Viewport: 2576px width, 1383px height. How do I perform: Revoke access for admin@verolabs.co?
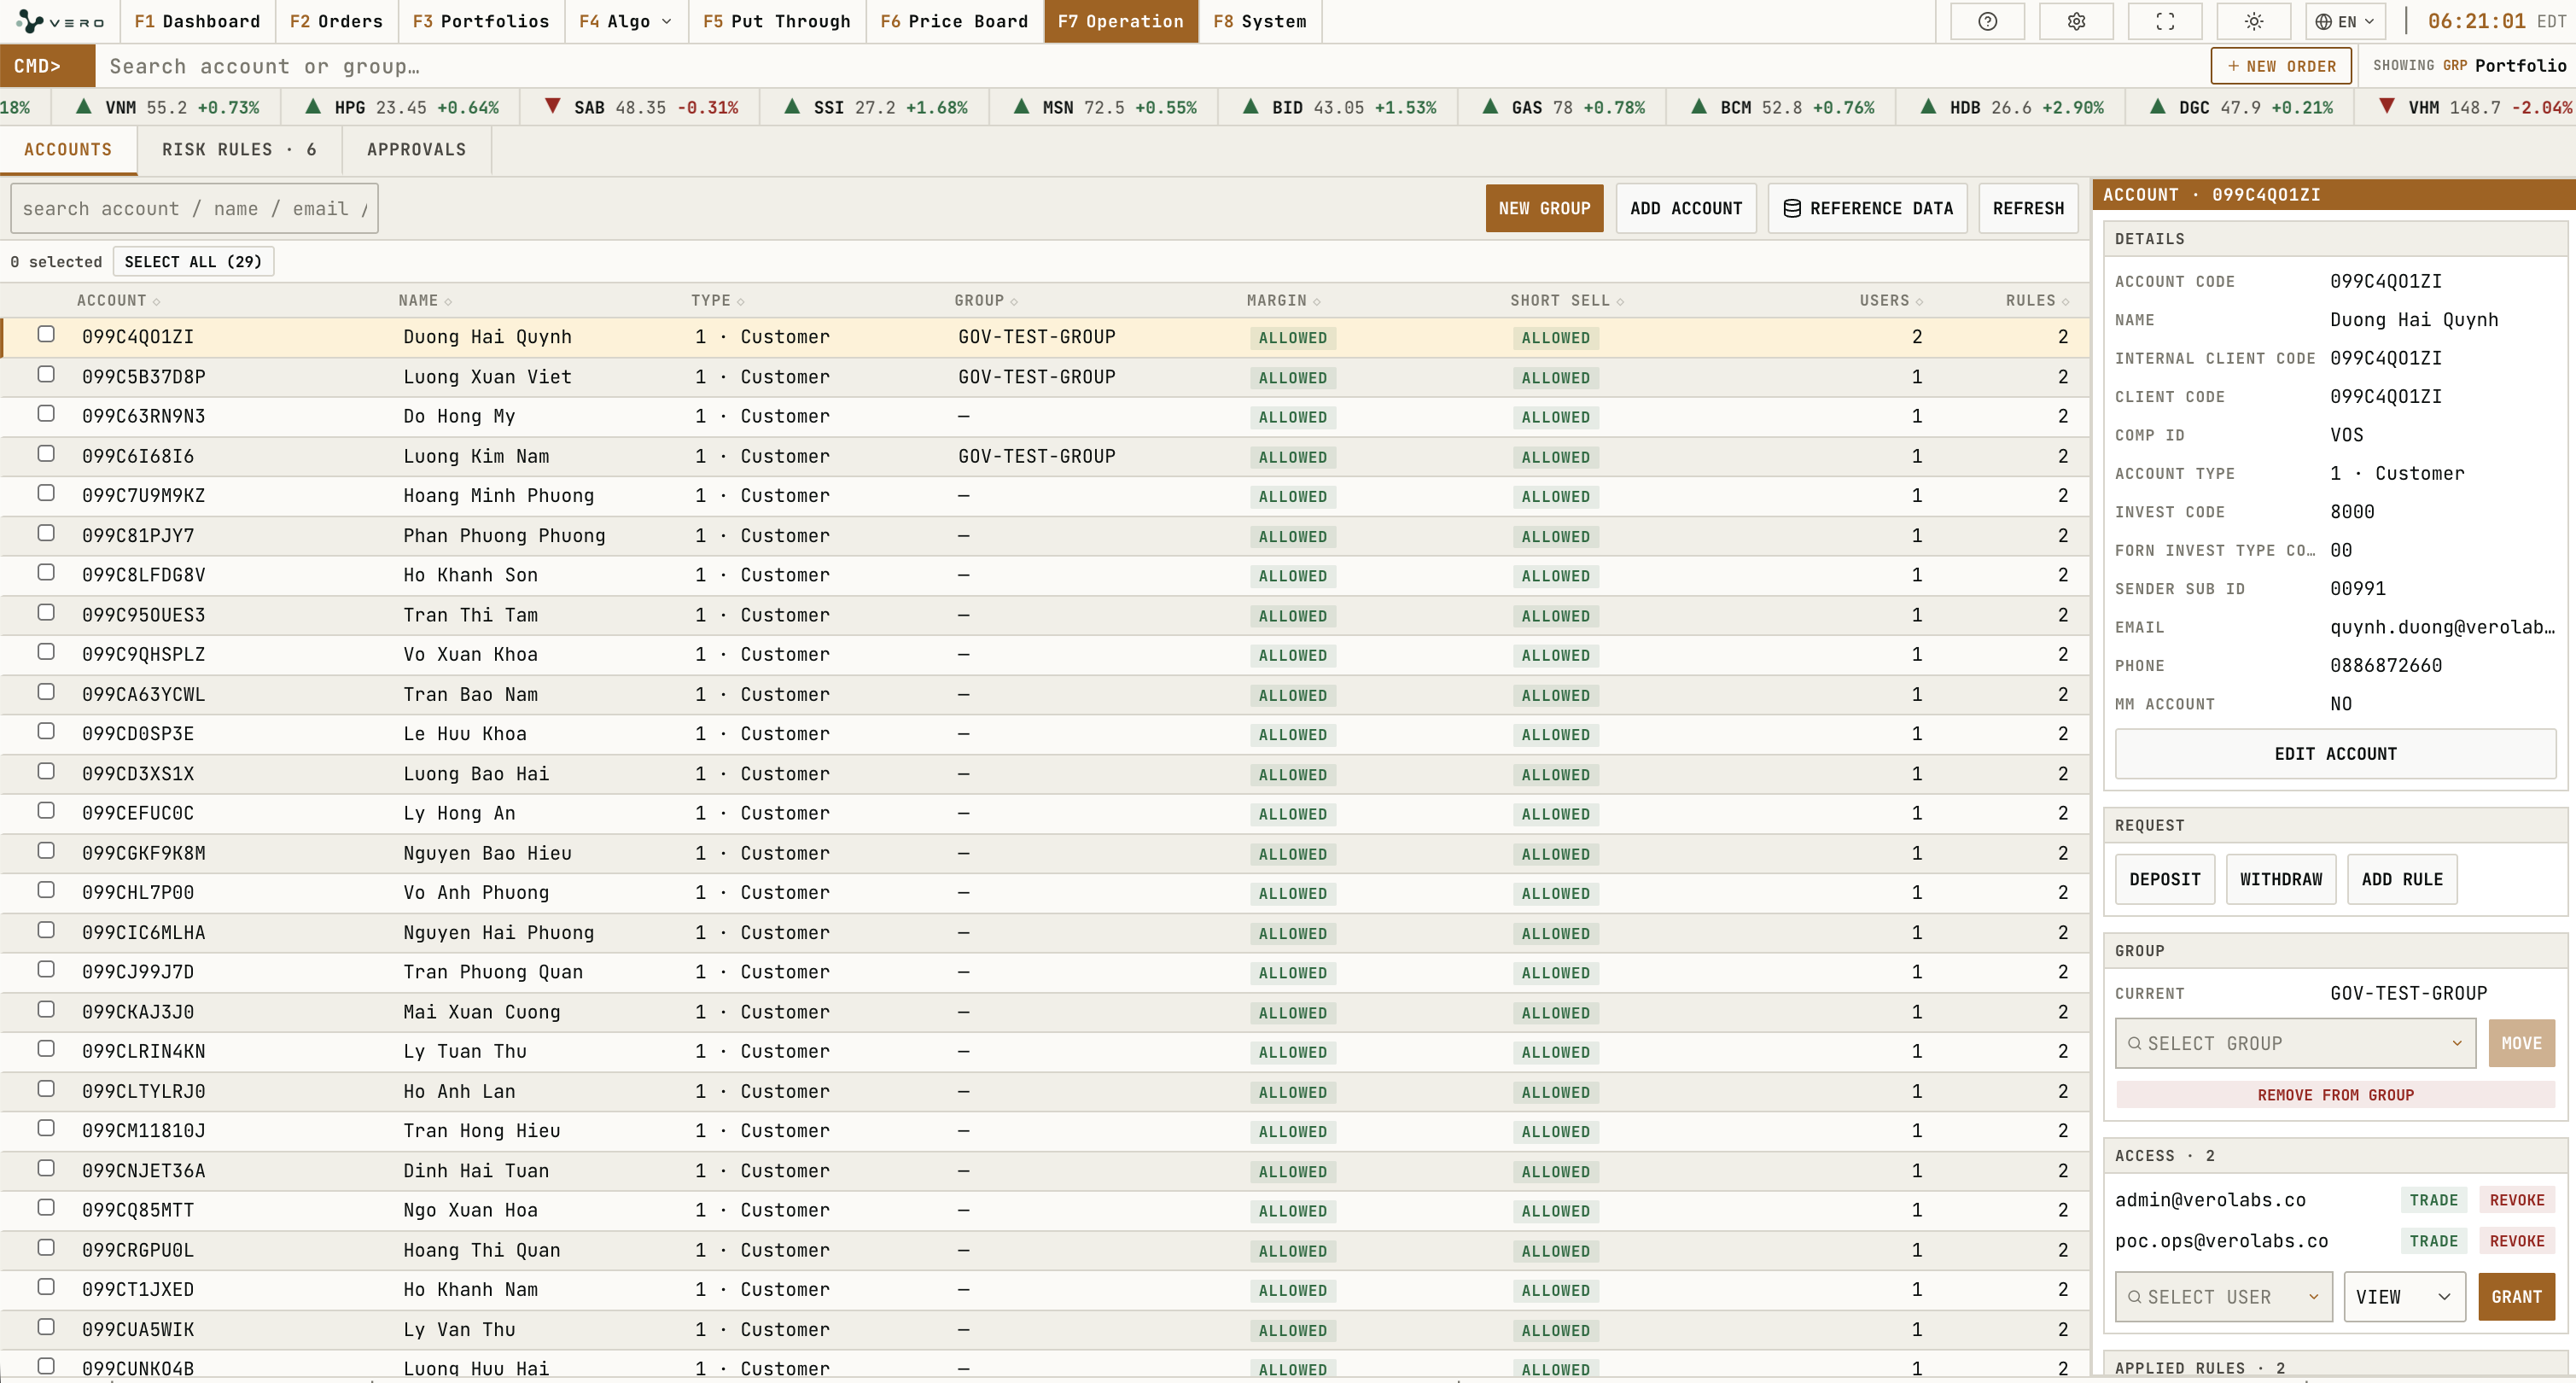[x=2517, y=1200]
